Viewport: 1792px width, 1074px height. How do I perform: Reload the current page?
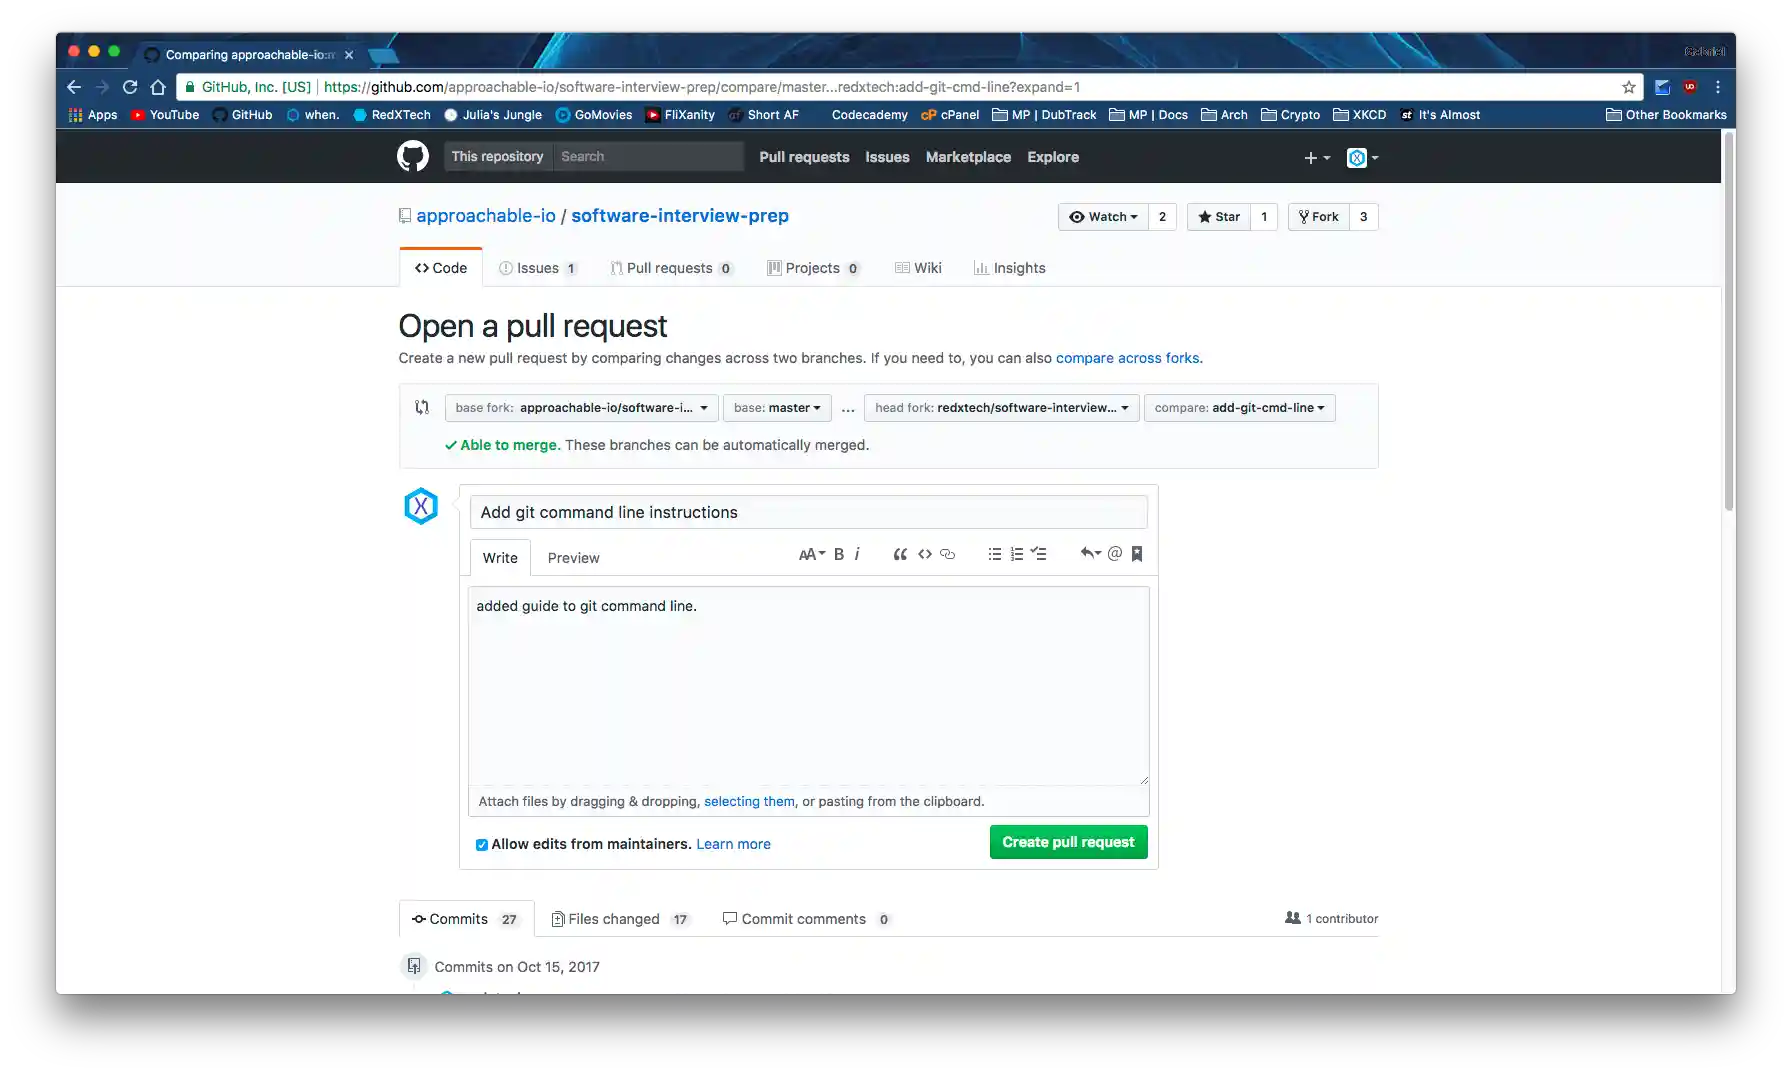130,87
